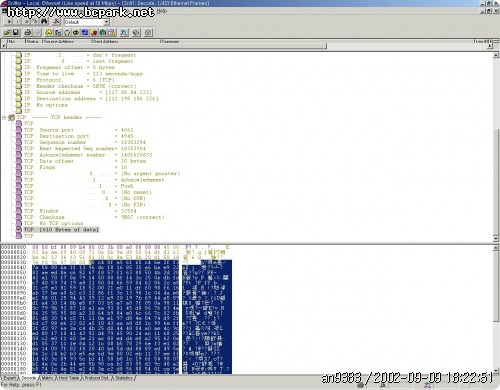
Task: Select the IP Destination address row
Action: tap(91, 99)
